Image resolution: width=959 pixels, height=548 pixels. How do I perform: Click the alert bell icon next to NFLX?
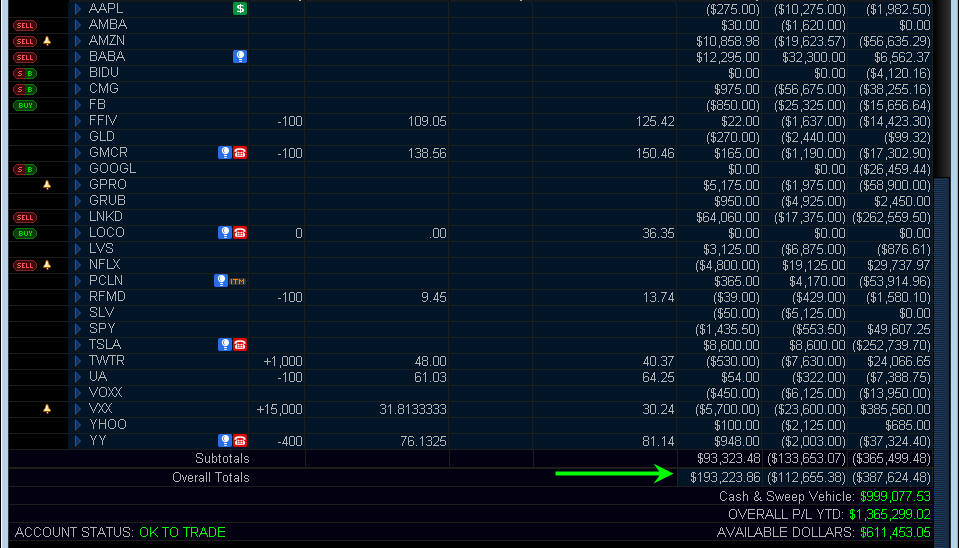tap(47, 265)
